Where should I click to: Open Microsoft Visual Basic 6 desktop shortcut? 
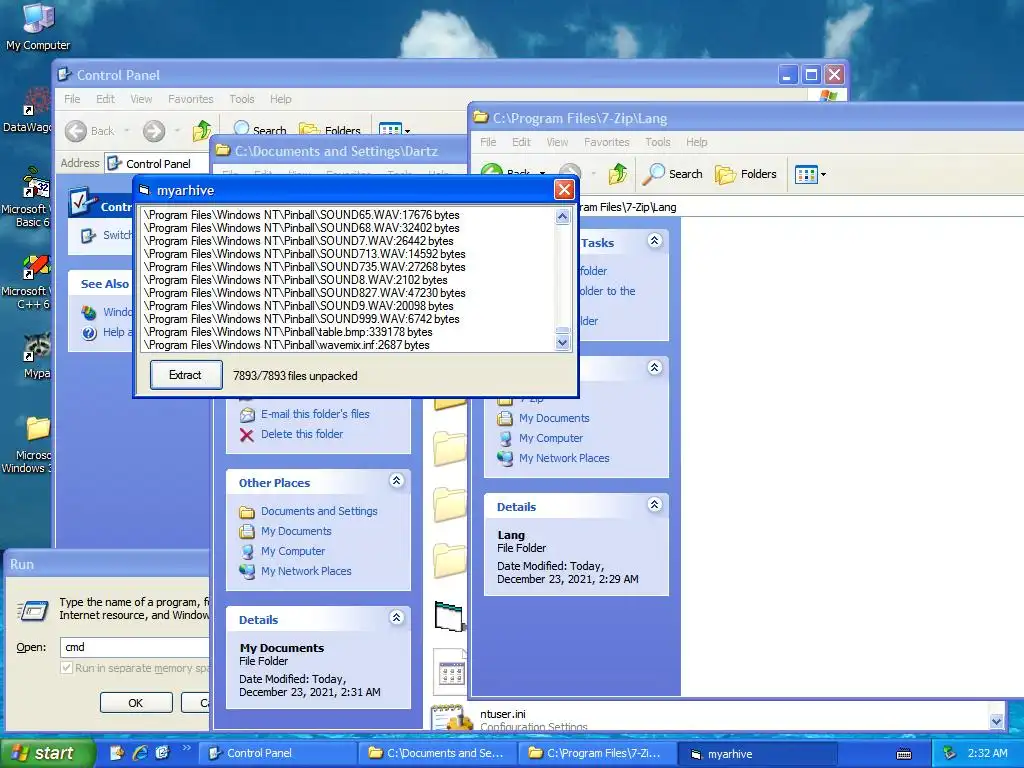(x=29, y=196)
